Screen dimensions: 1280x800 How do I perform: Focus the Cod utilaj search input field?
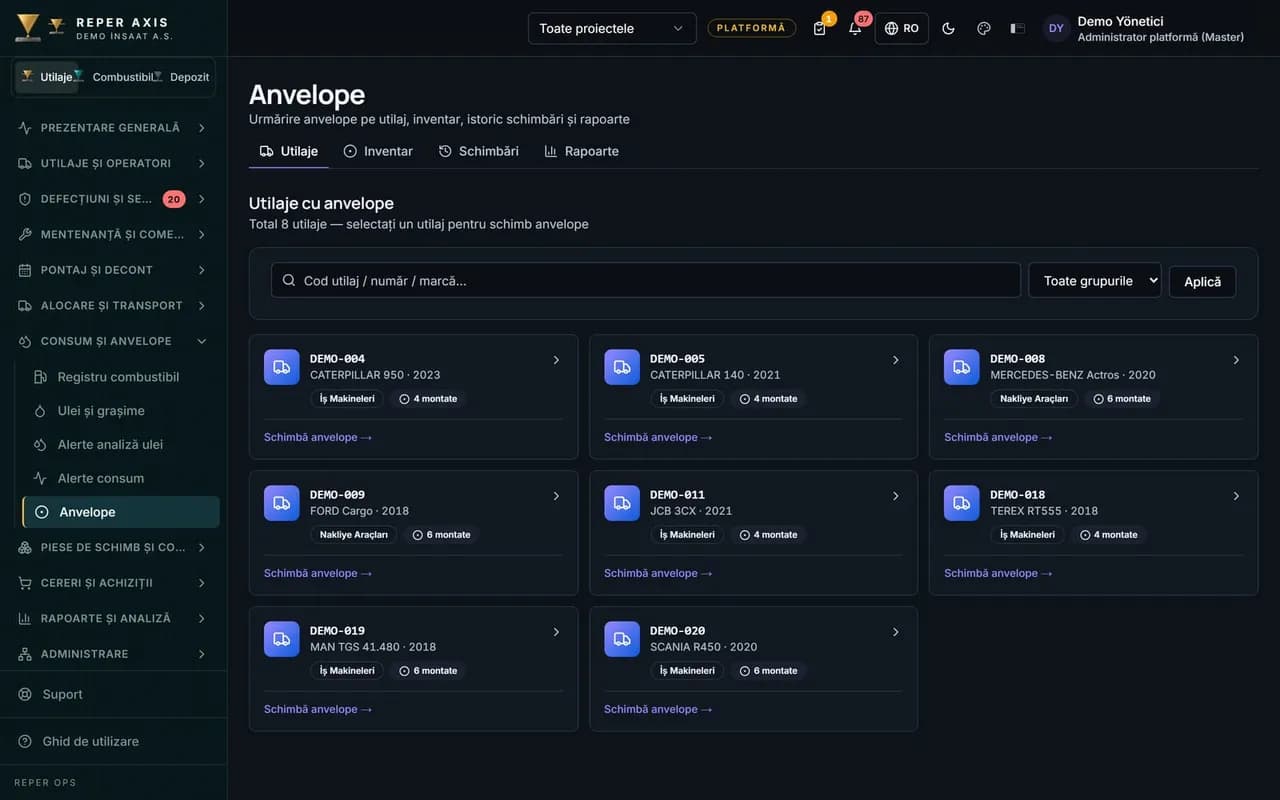[x=646, y=281]
